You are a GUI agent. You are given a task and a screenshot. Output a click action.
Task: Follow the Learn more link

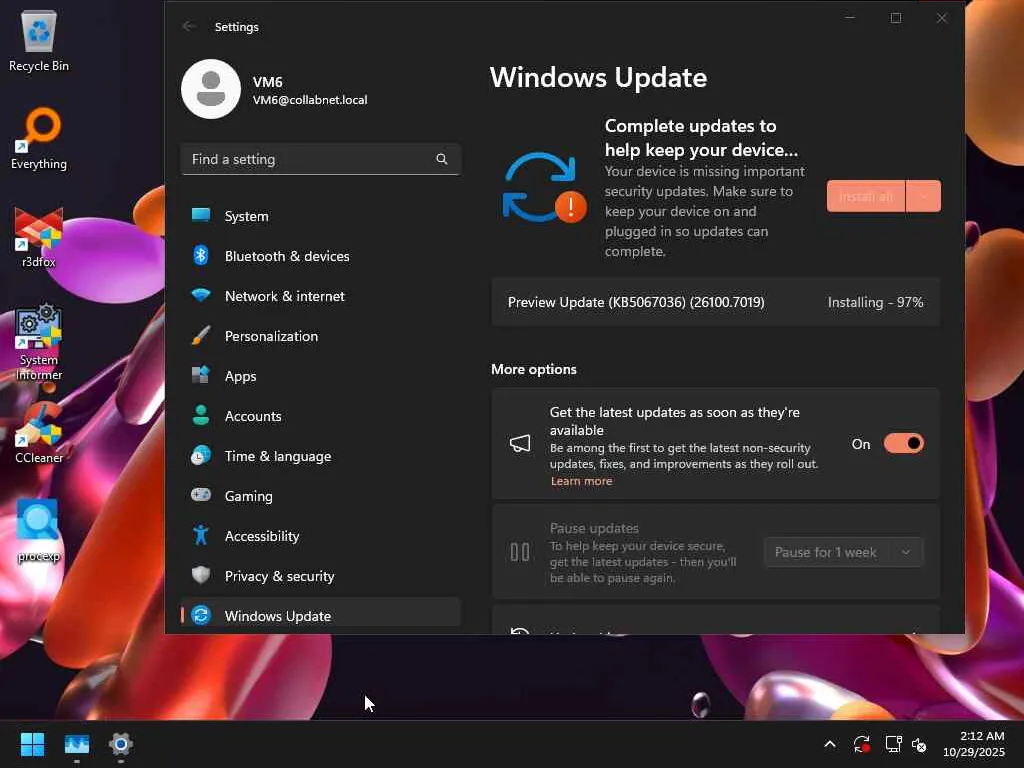(581, 481)
